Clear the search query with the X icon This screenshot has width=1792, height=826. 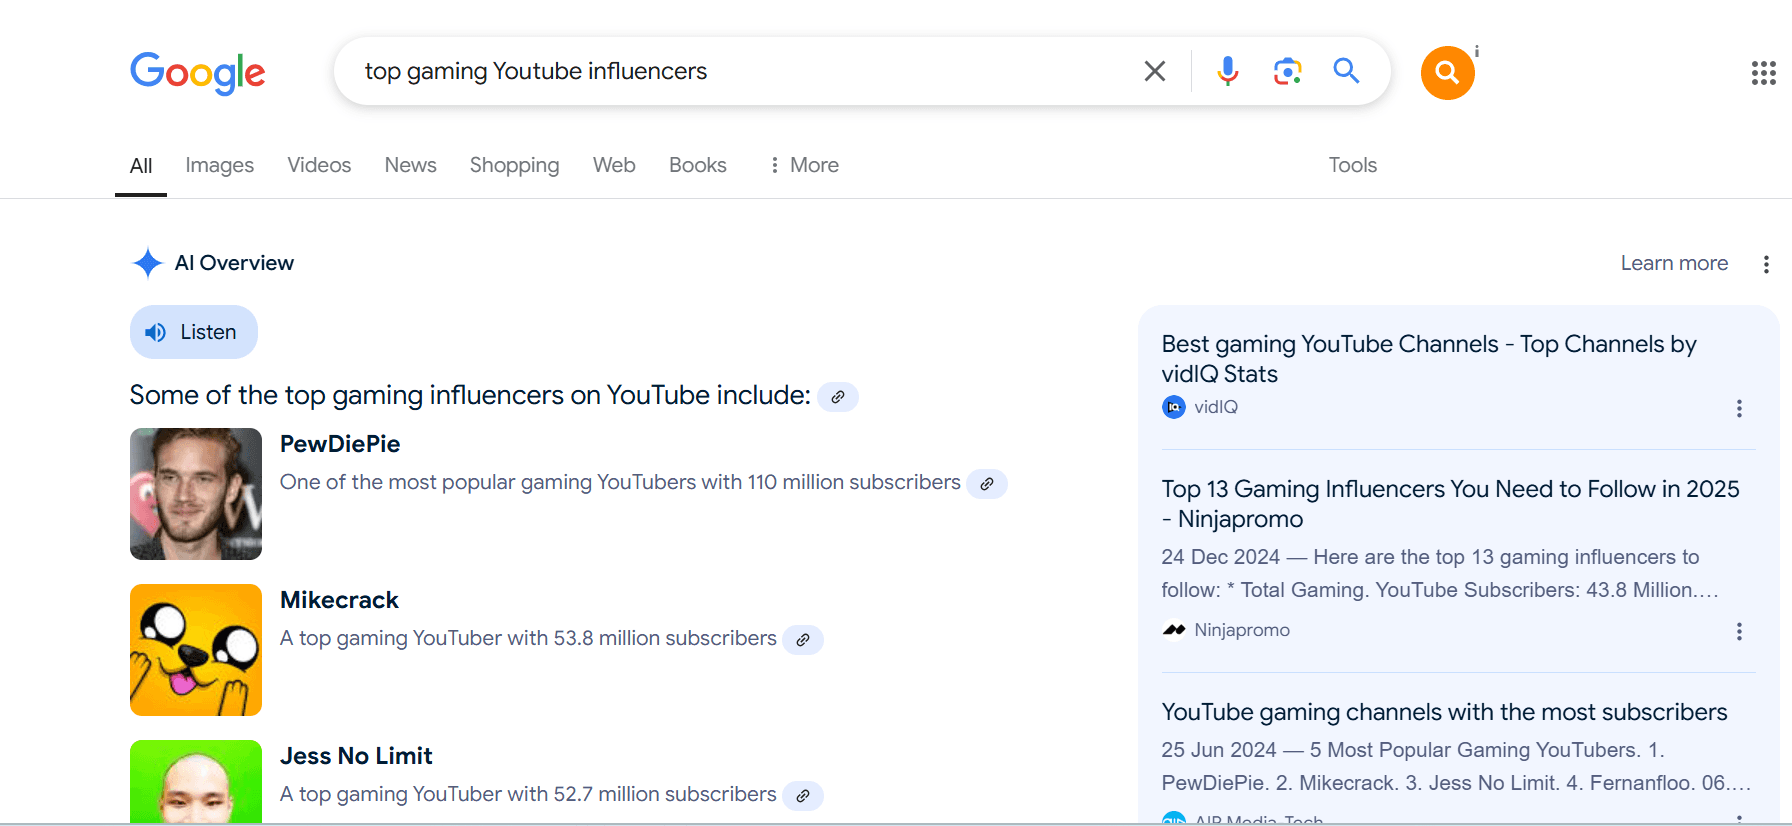1155,71
